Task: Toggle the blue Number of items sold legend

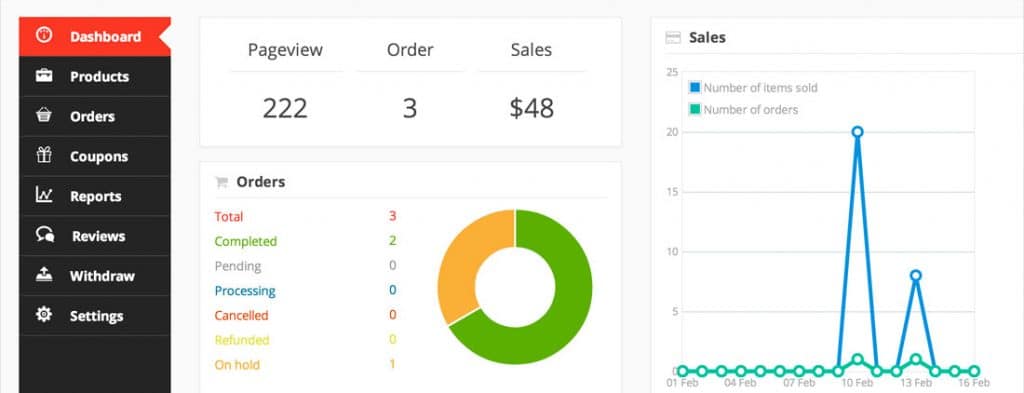Action: pyautogui.click(x=754, y=87)
